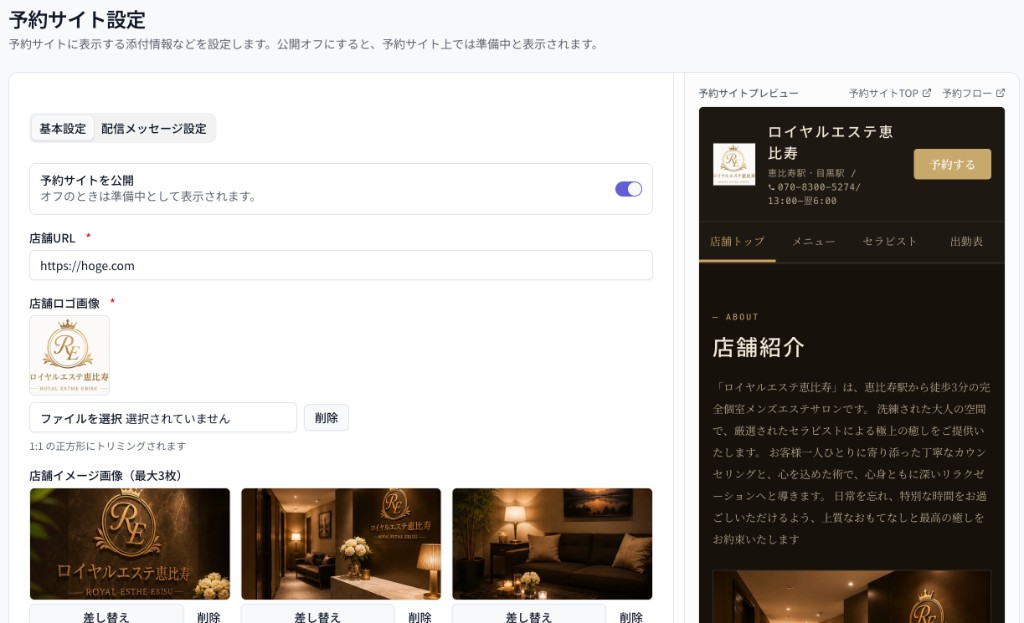The width and height of the screenshot is (1024, 623).
Task: Click the 予約サイト設定 page title
Action: pos(77,20)
